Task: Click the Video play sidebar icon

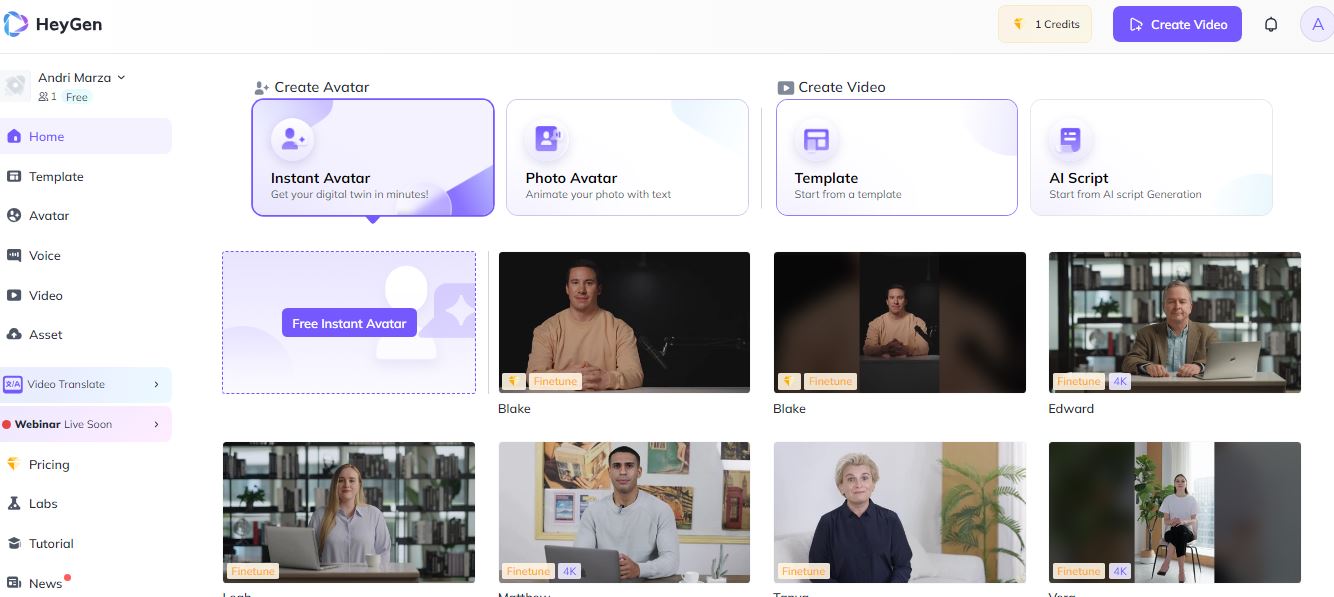Action: (x=14, y=295)
